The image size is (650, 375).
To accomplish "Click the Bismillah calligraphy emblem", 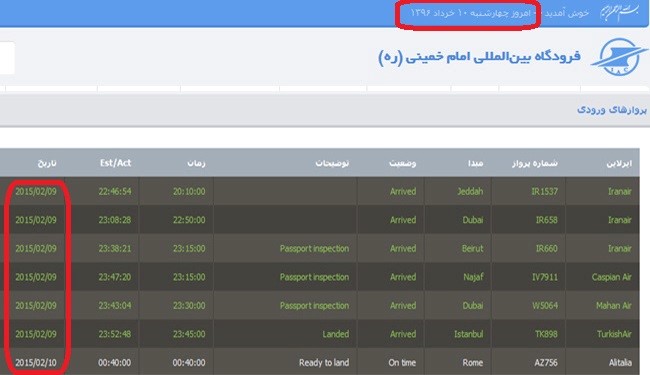I will coord(619,13).
